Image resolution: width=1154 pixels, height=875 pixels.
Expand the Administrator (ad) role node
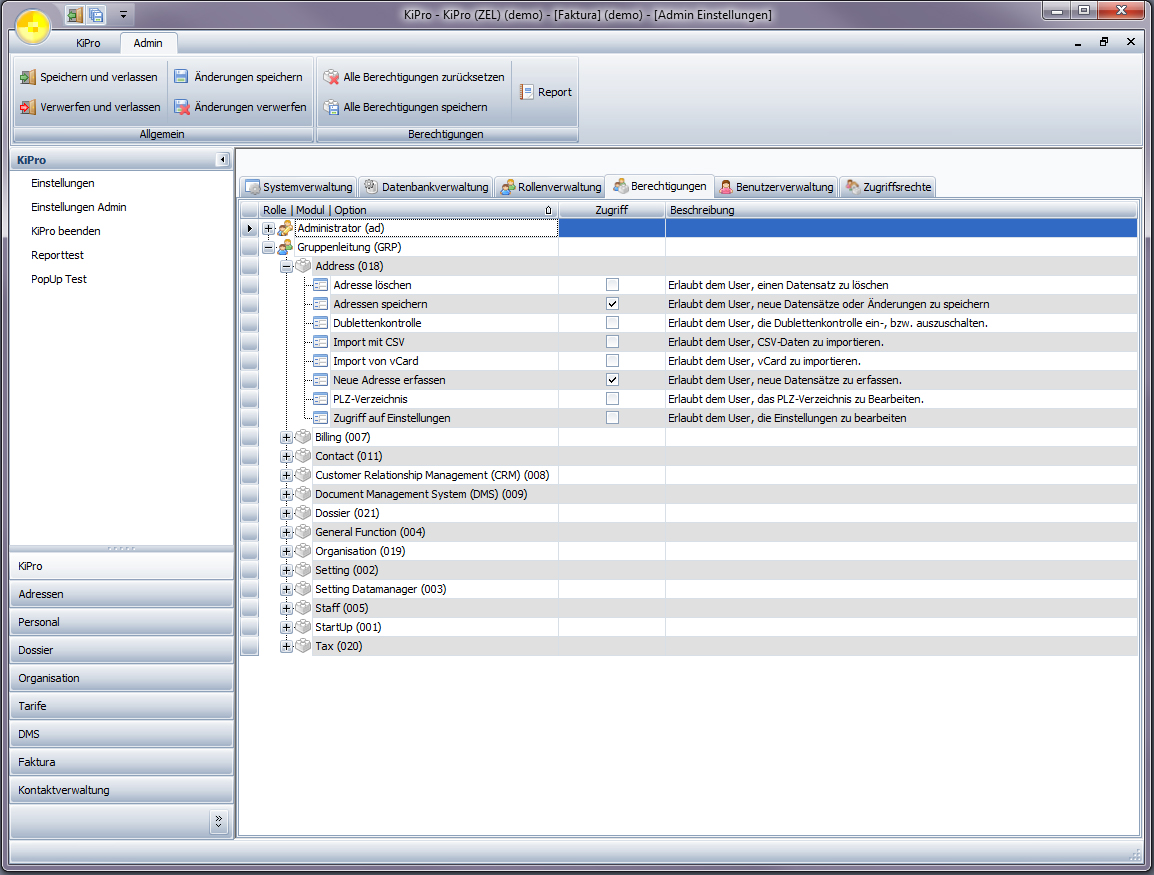tap(268, 229)
